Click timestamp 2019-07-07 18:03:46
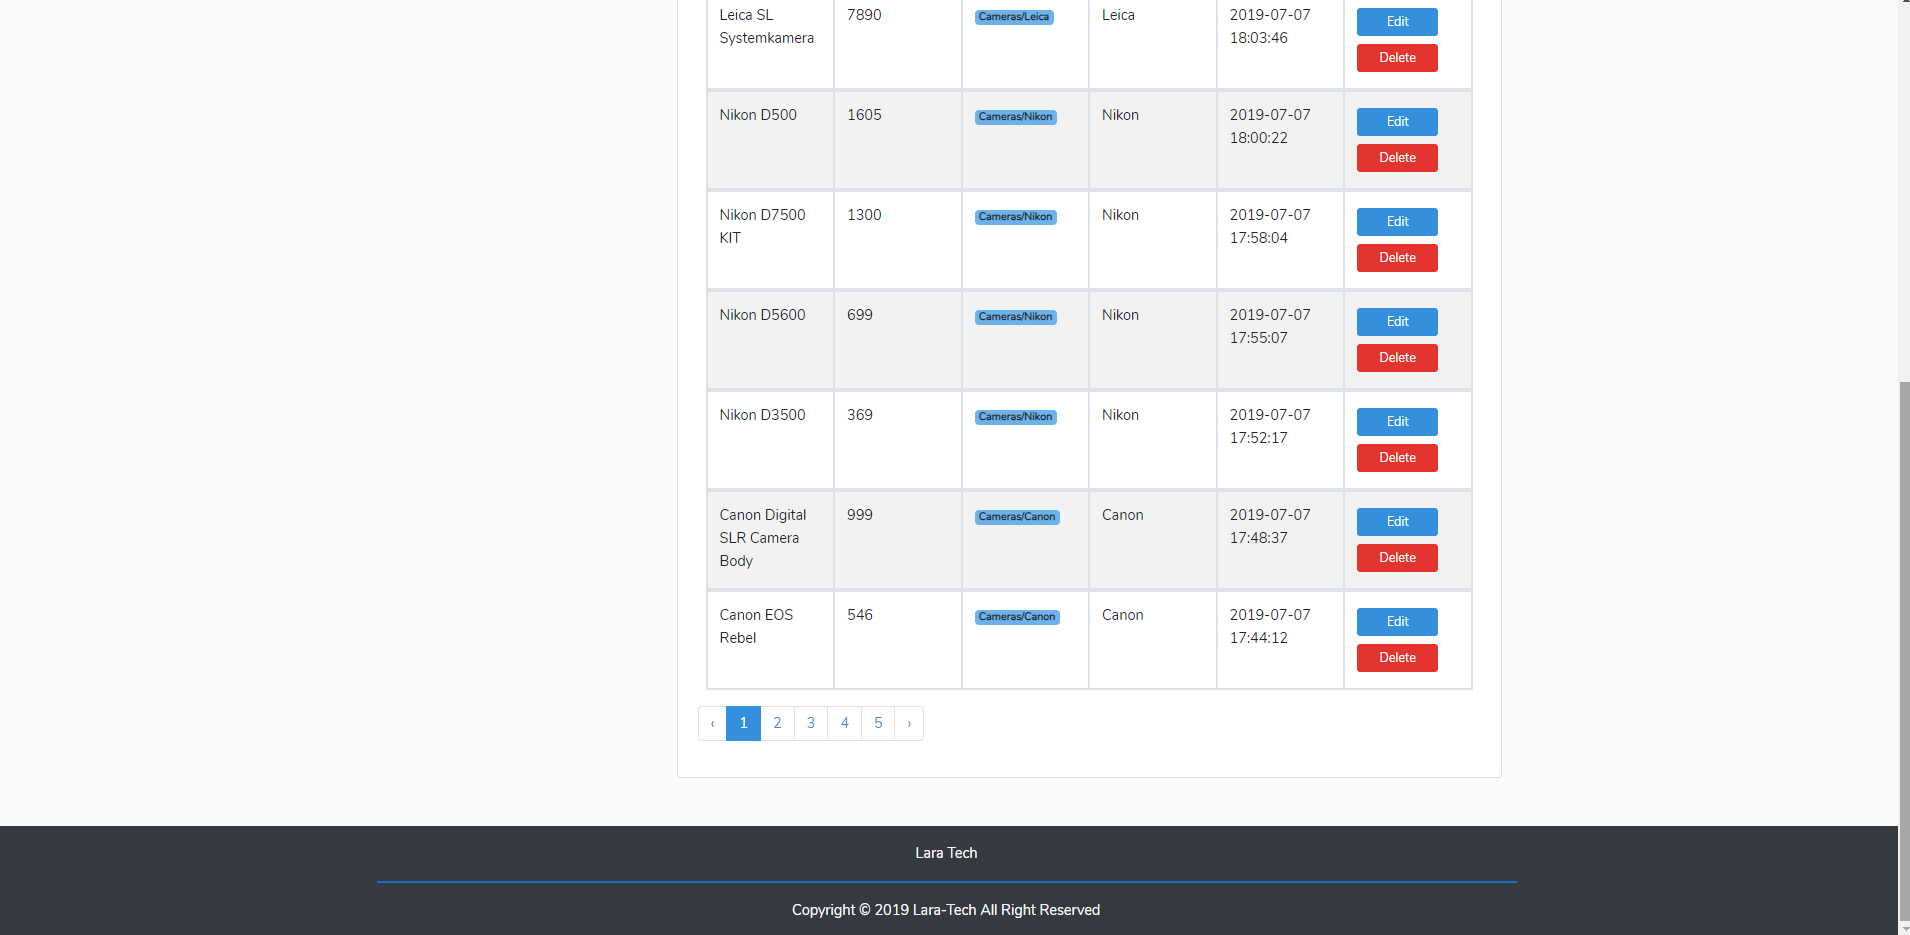This screenshot has width=1910, height=935. (x=1270, y=27)
